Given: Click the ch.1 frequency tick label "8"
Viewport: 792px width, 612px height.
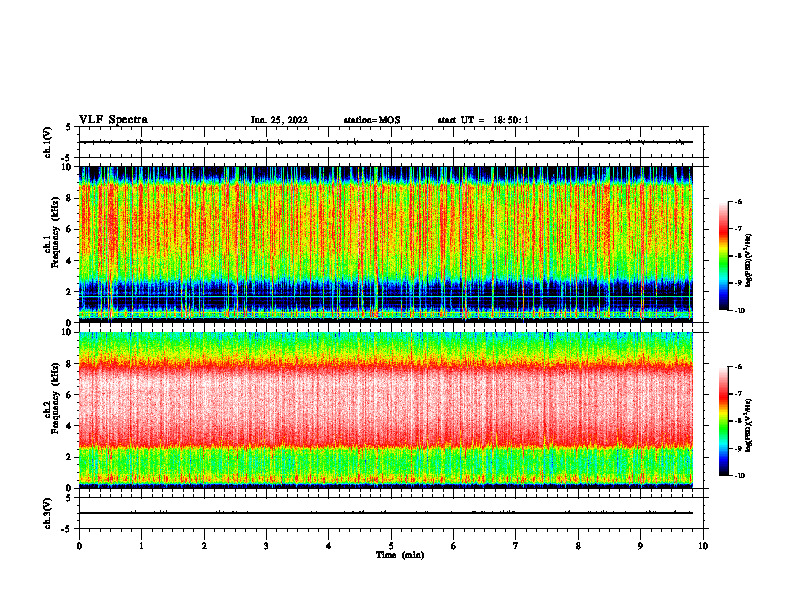Looking at the screenshot, I should pyautogui.click(x=70, y=198).
